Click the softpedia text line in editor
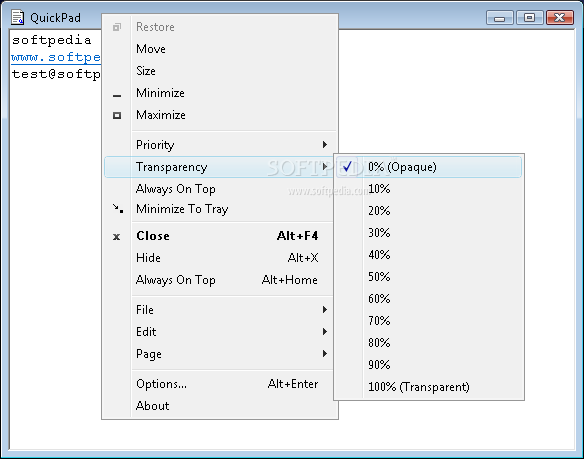Image resolution: width=584 pixels, height=459 pixels. pos(51,40)
